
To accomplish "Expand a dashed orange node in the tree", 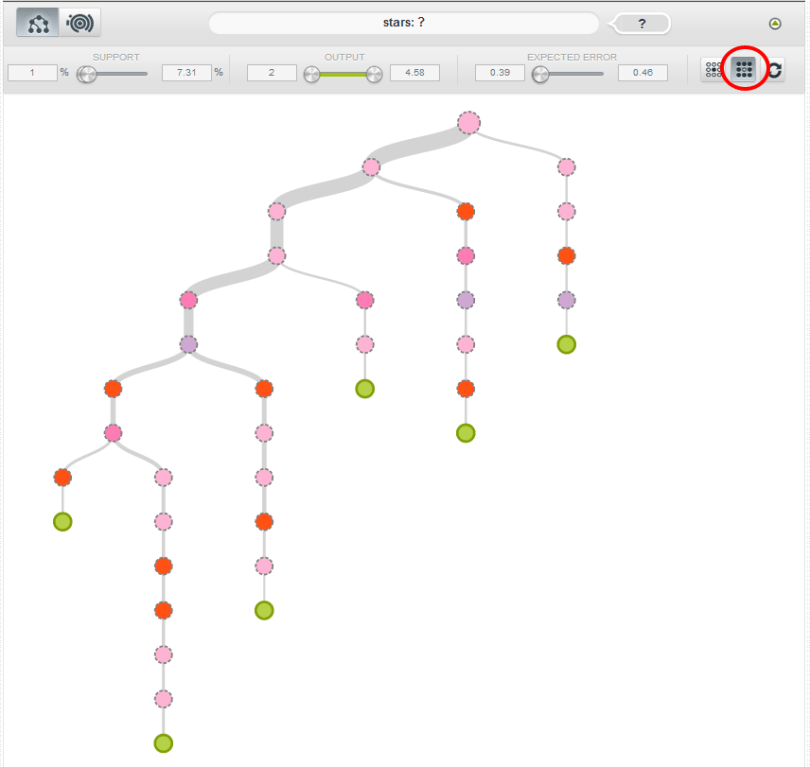I will [x=263, y=388].
